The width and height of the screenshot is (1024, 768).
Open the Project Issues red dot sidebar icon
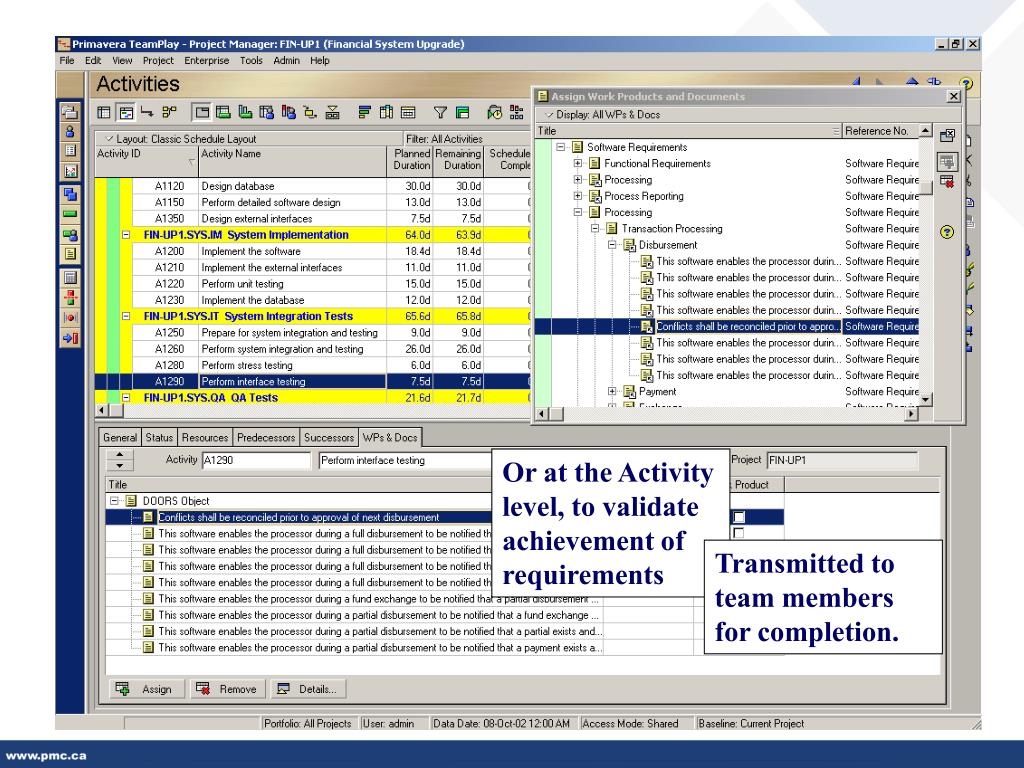(x=70, y=318)
